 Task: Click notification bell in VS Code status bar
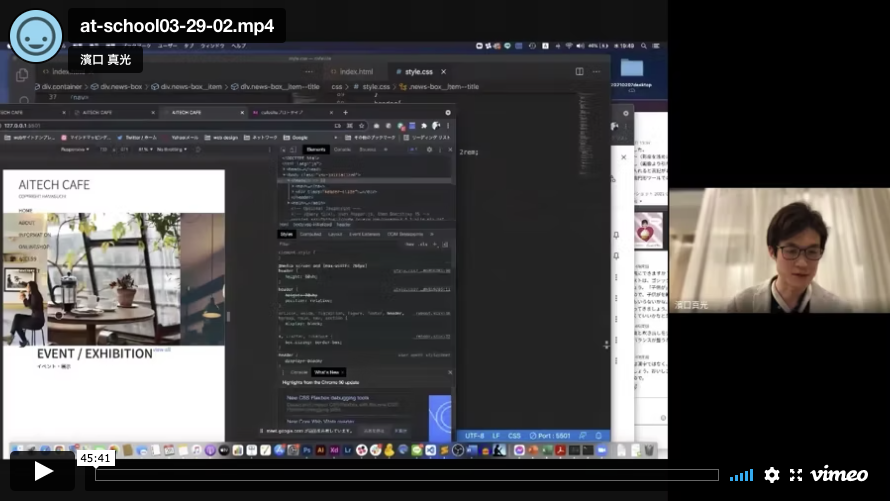pos(598,436)
